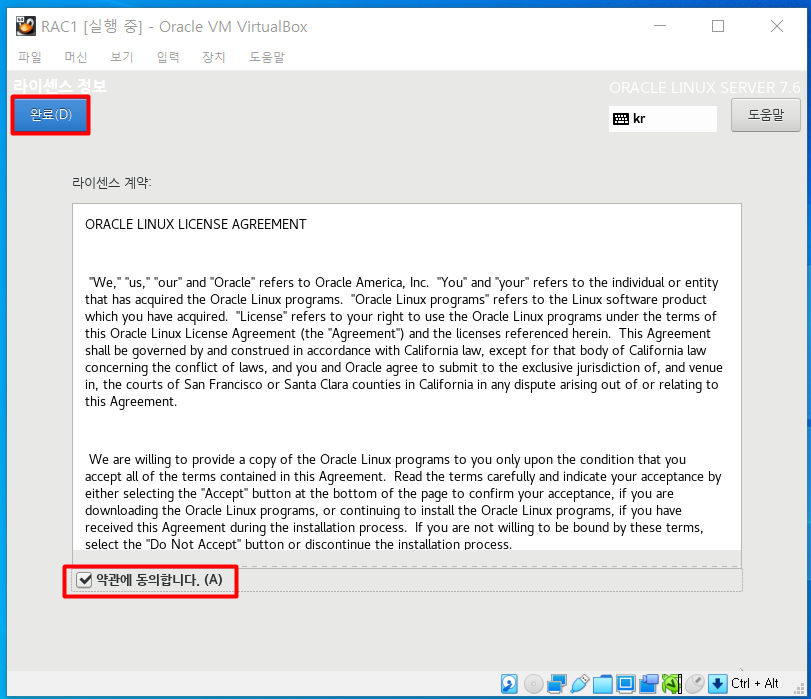This screenshot has width=811, height=699.
Task: Open the 머신 menu
Action: pyautogui.click(x=76, y=57)
